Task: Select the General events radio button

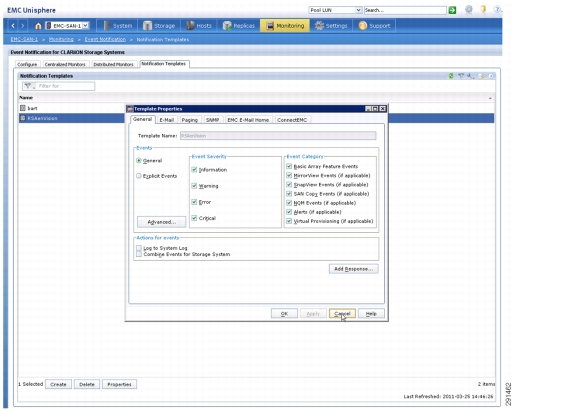Action: pos(139,161)
